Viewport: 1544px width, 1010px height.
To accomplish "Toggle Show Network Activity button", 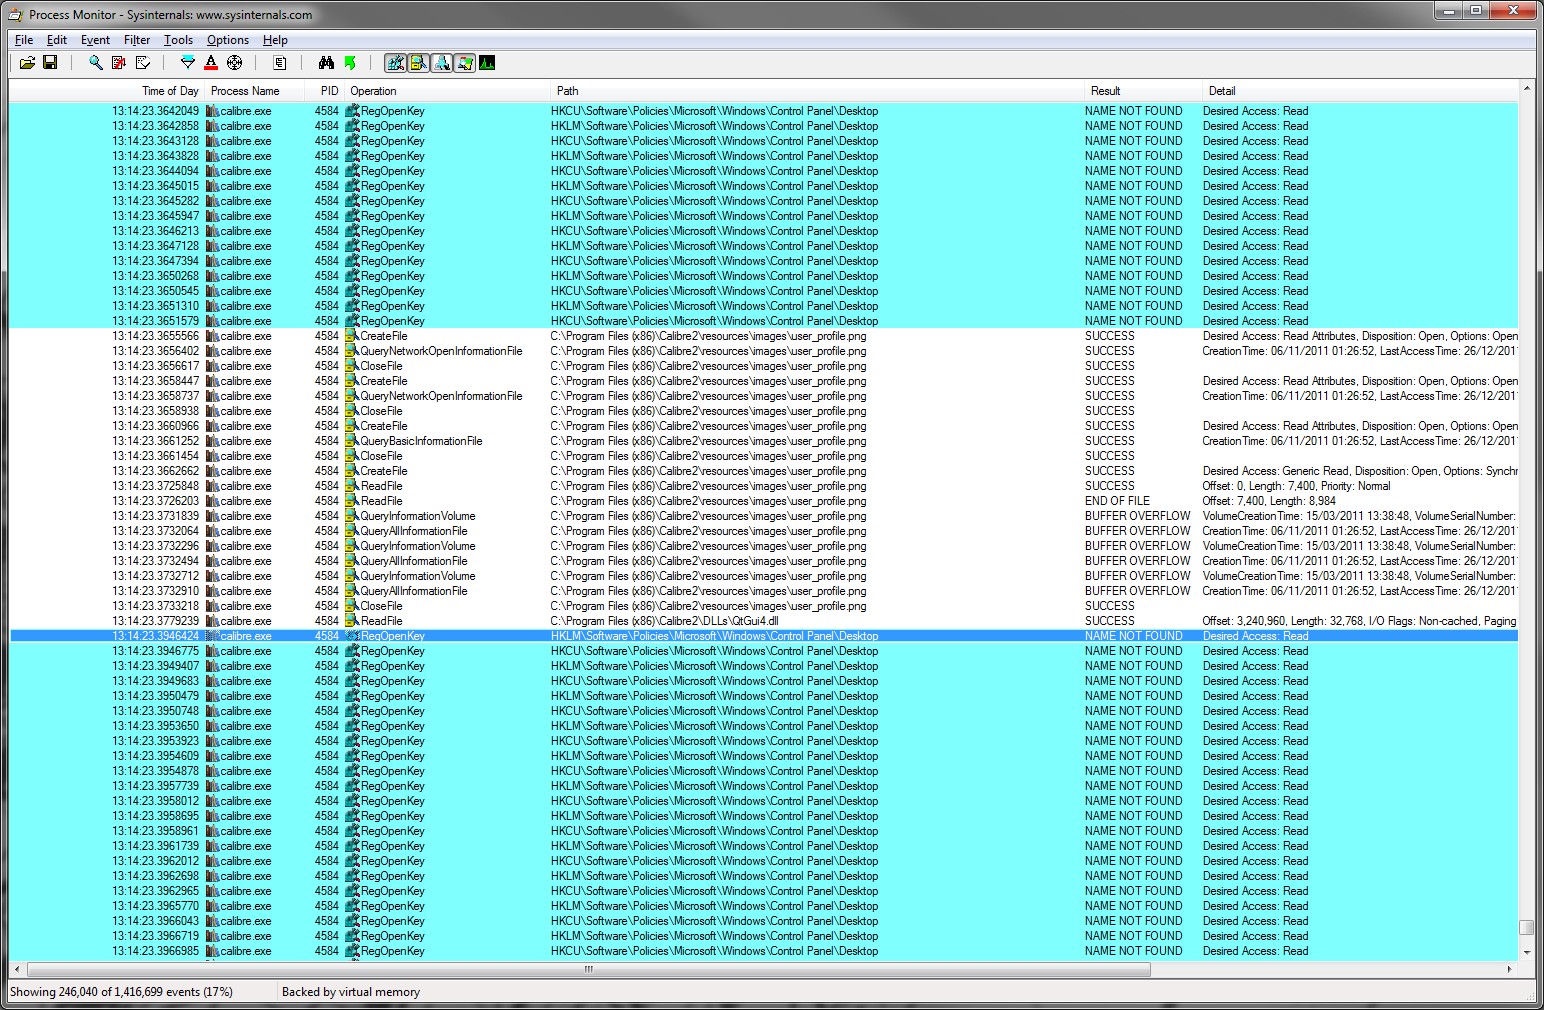I will coord(441,63).
